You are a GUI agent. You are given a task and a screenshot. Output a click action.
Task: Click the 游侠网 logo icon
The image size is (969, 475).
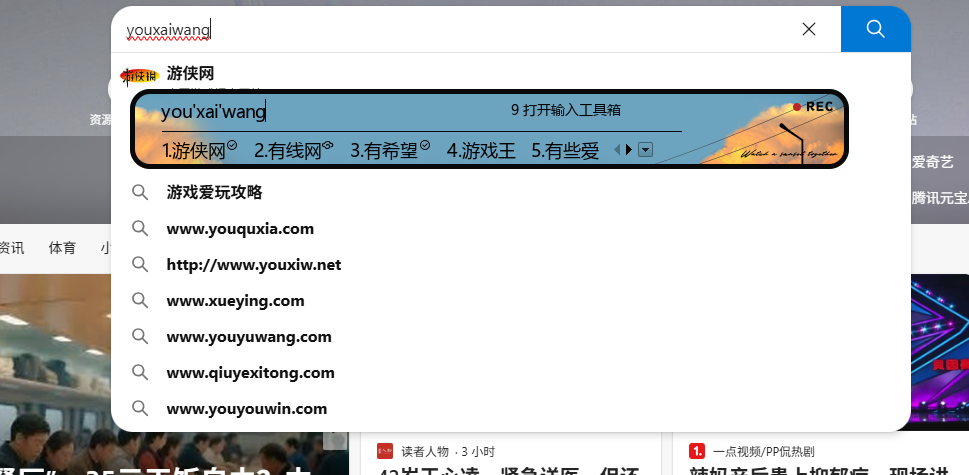coord(140,76)
